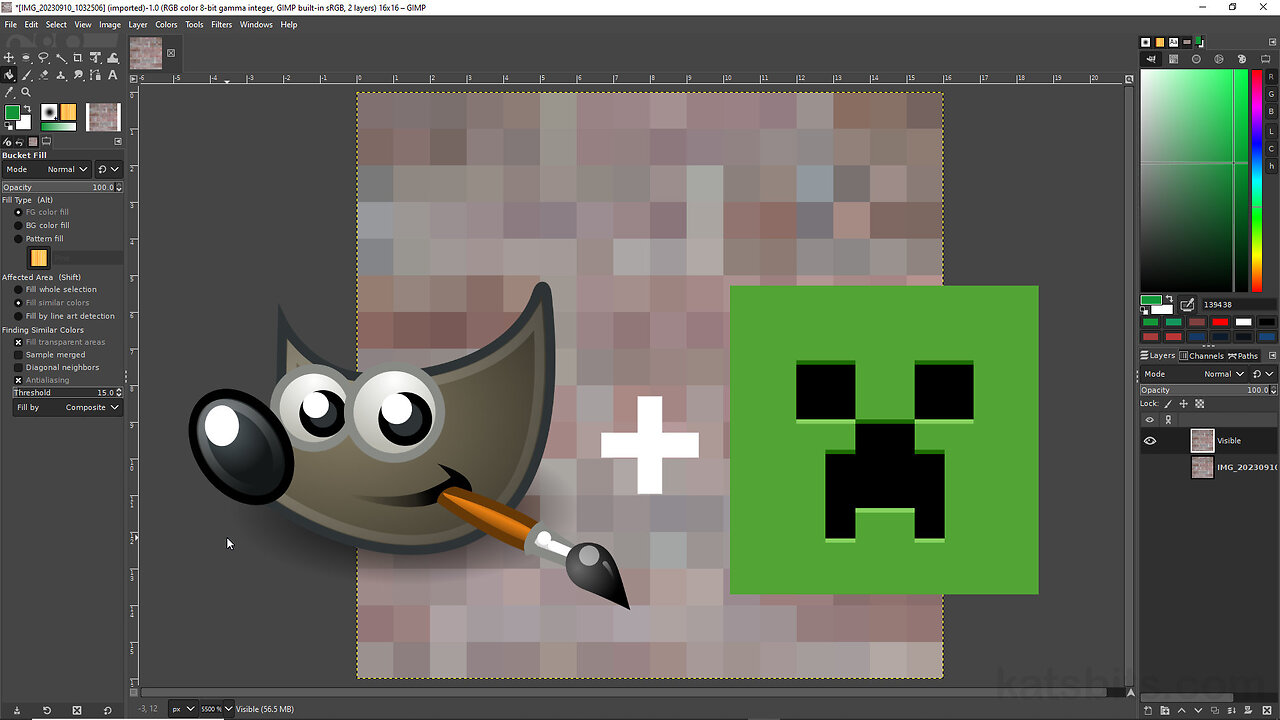The width and height of the screenshot is (1280, 720).
Task: Select the Crop tool
Action: click(78, 58)
